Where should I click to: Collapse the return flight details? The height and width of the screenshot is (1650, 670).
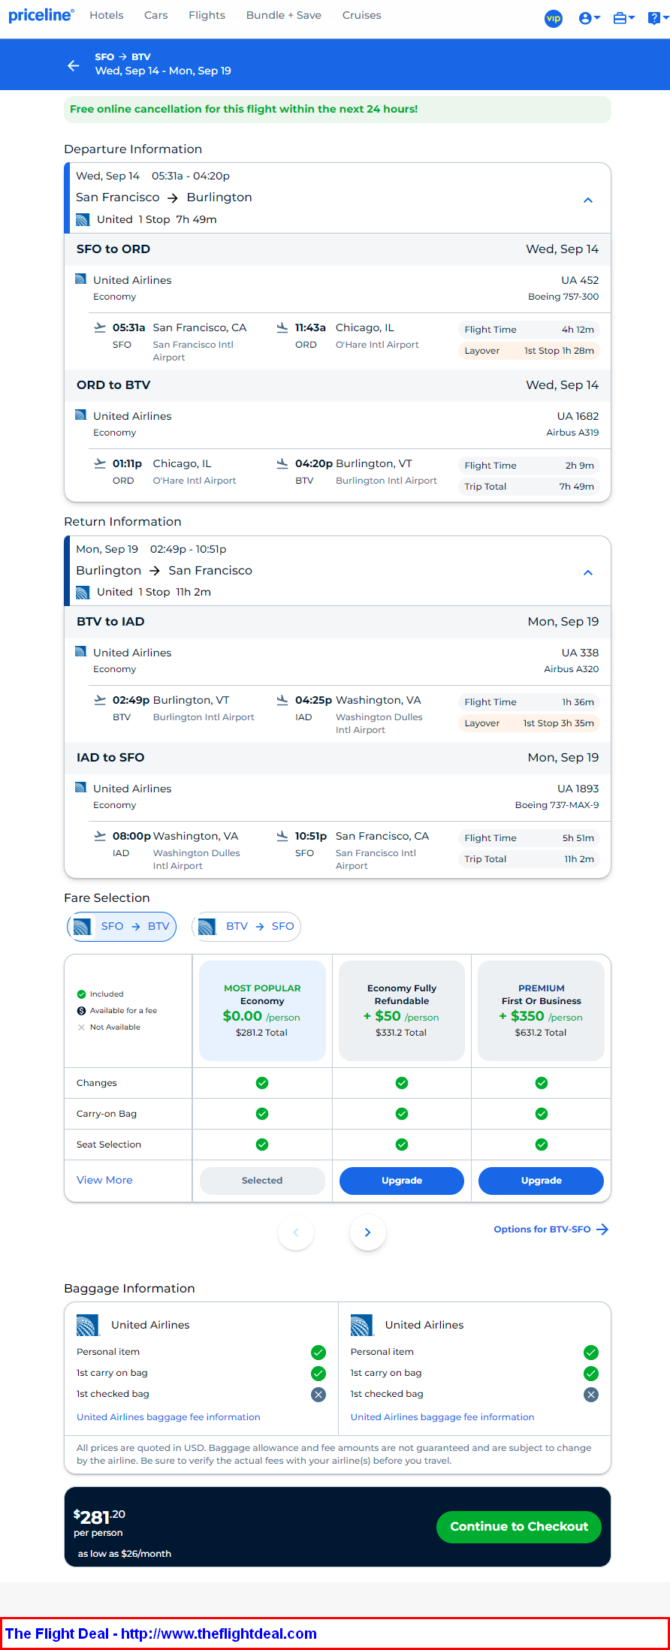coord(588,573)
